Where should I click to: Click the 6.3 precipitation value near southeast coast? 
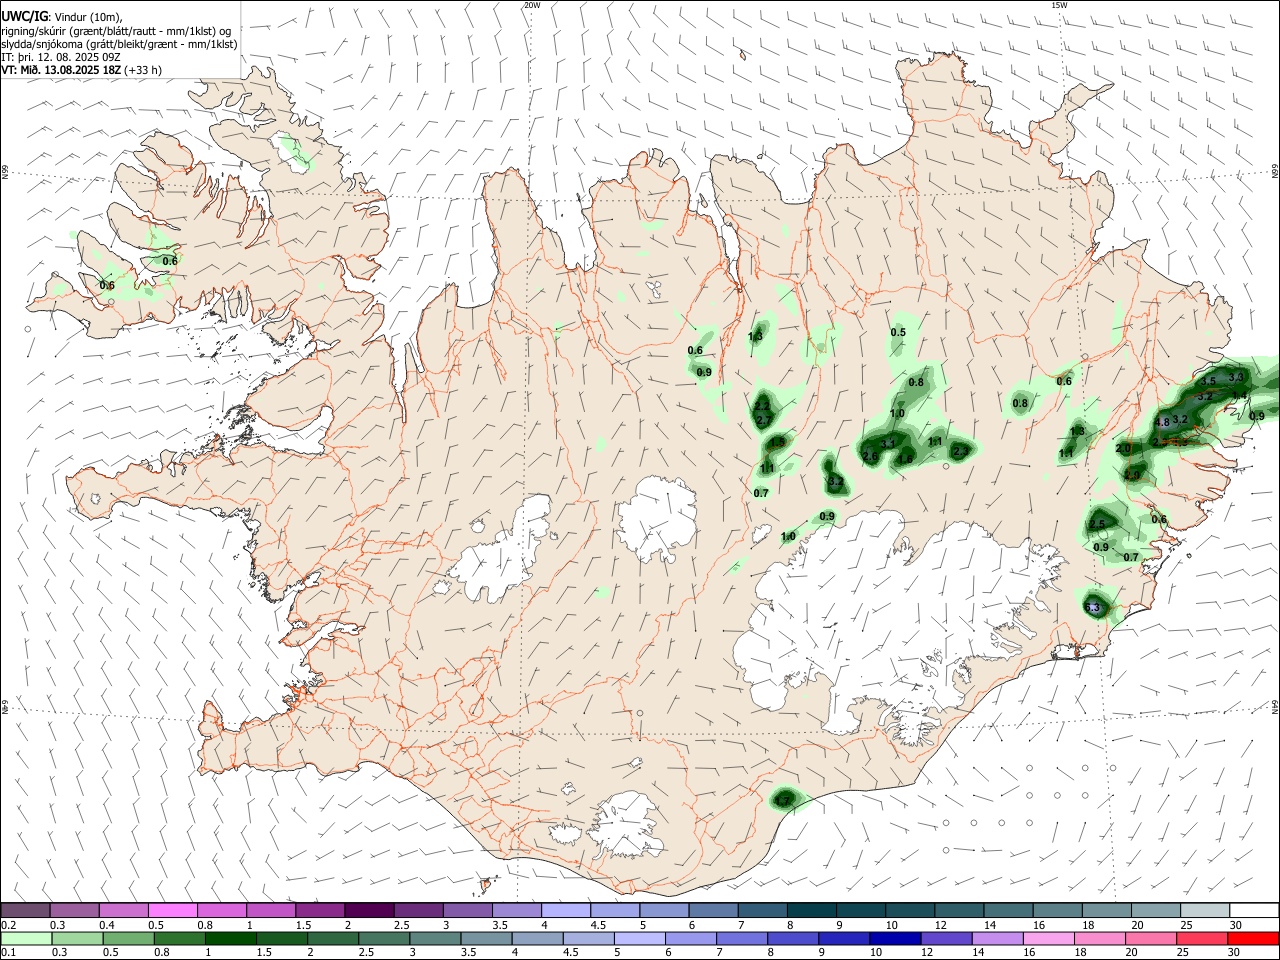1092,607
